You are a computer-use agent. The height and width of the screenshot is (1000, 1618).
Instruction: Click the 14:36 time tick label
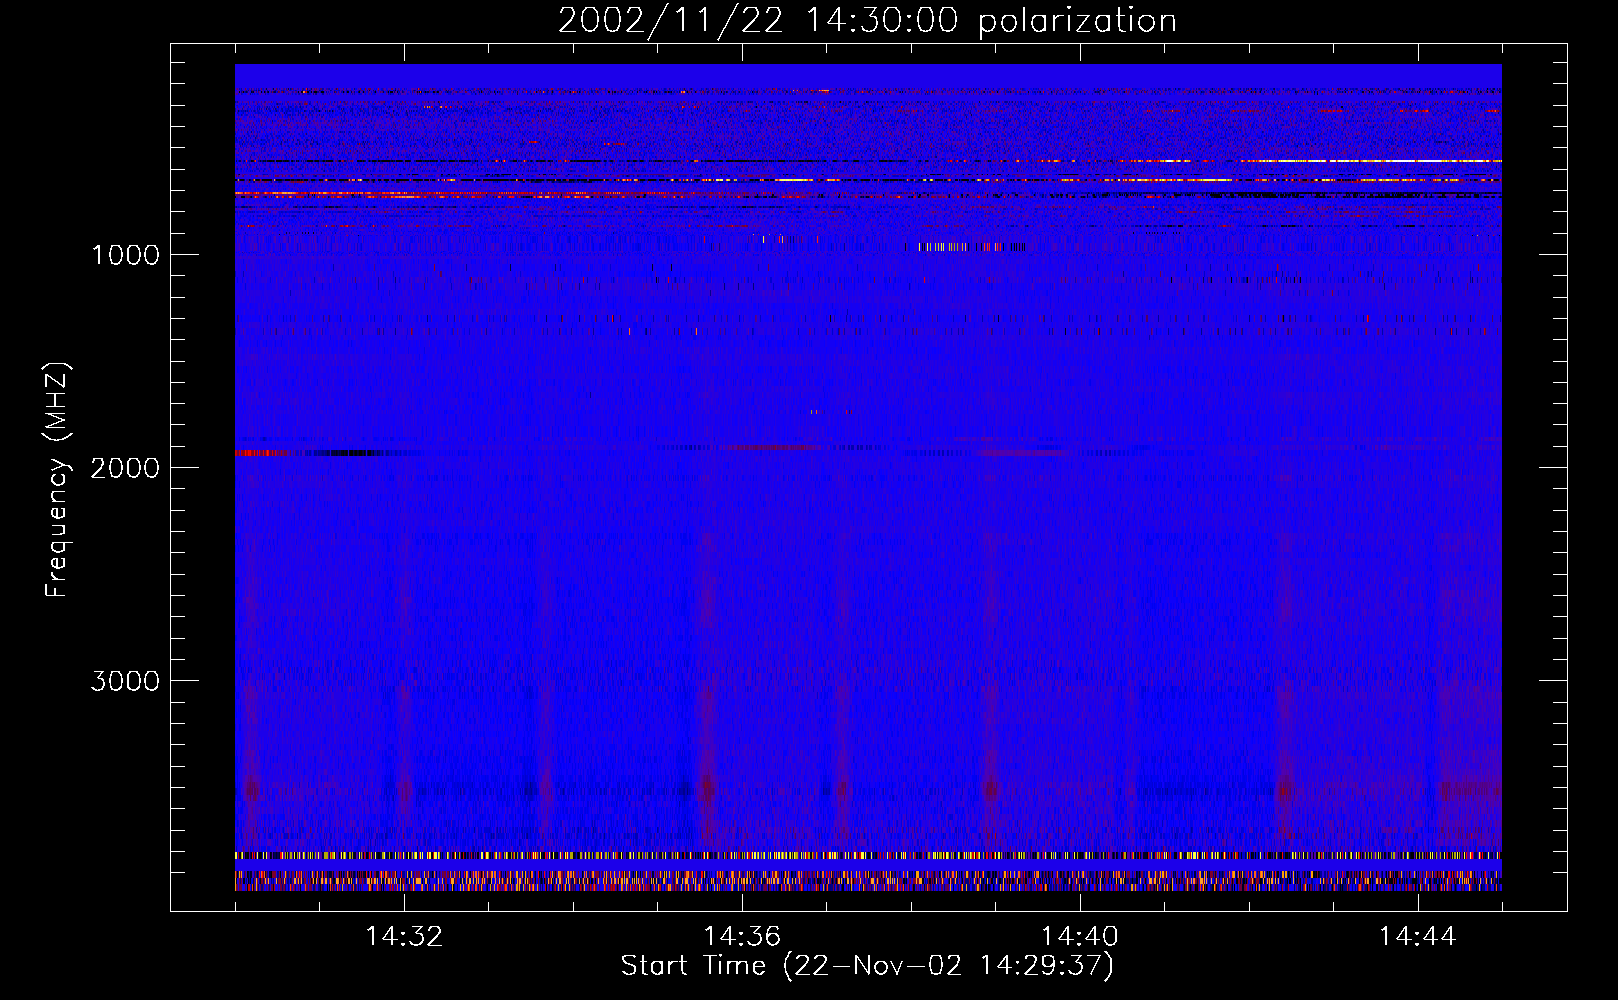click(742, 937)
